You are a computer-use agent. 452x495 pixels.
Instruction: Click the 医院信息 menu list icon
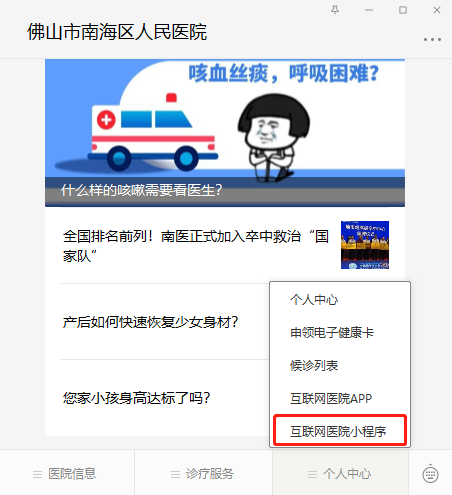[x=37, y=474]
